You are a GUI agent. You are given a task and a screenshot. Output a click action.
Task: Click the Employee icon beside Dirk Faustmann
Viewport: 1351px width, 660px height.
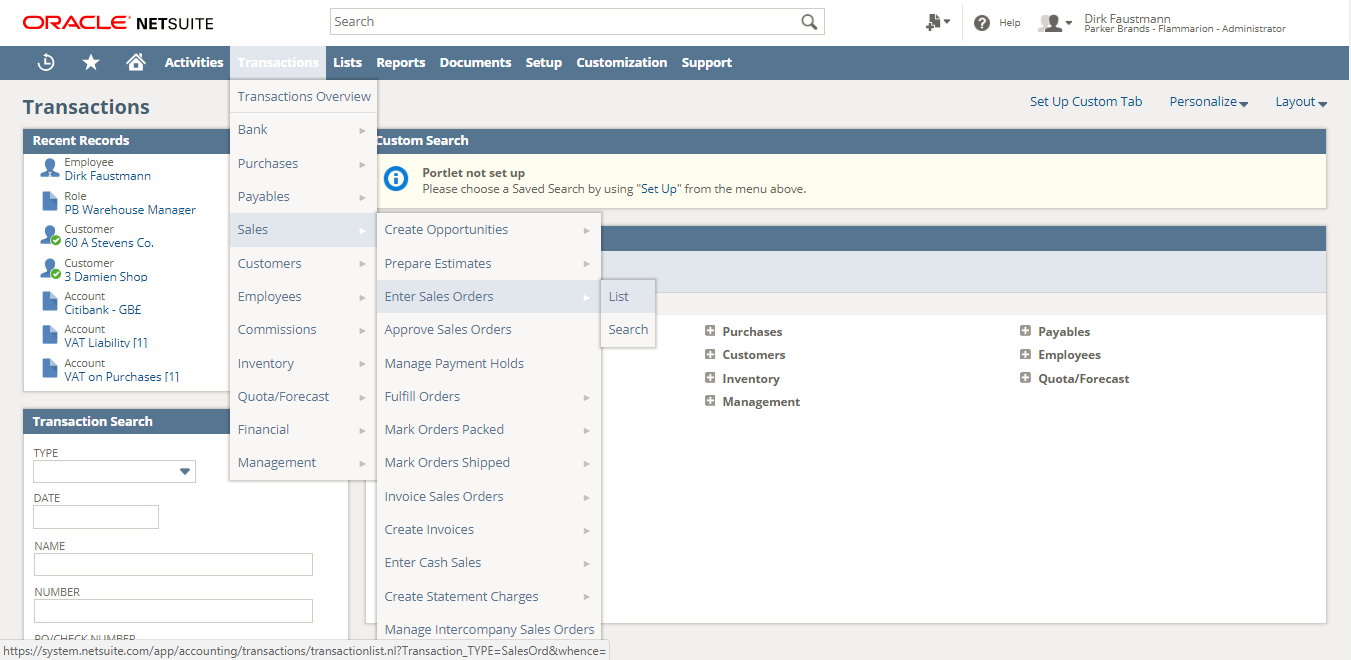click(x=49, y=168)
